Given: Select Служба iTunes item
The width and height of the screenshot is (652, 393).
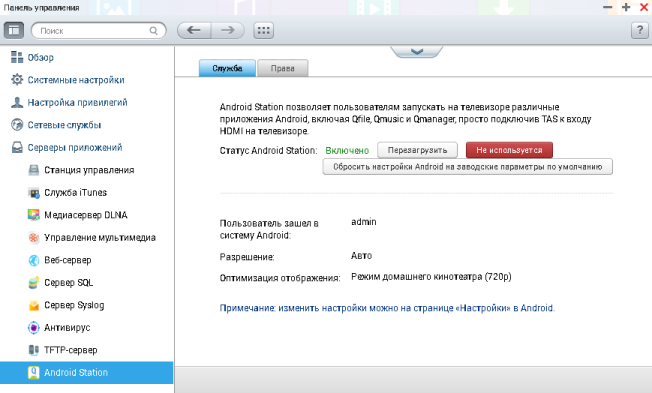Looking at the screenshot, I should (x=75, y=193).
